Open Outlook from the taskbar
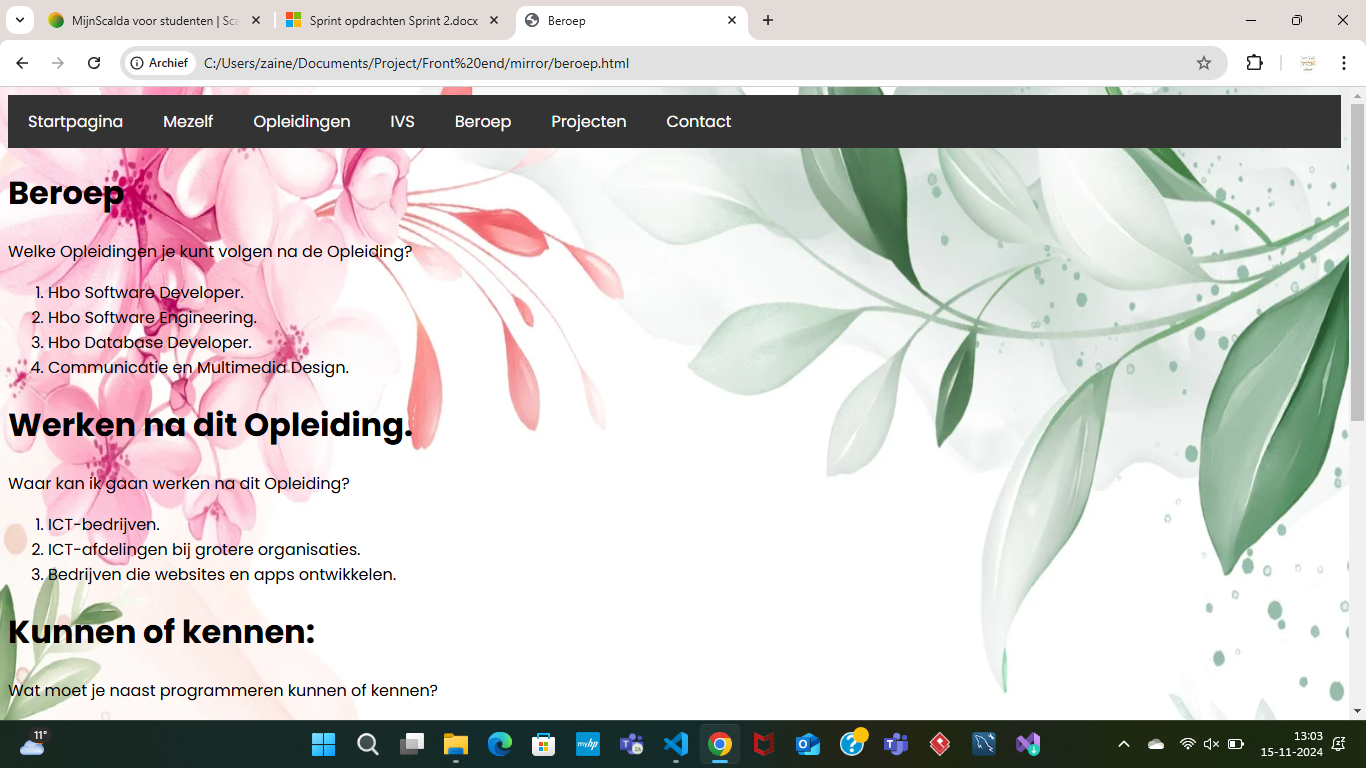This screenshot has width=1366, height=768. coord(808,744)
